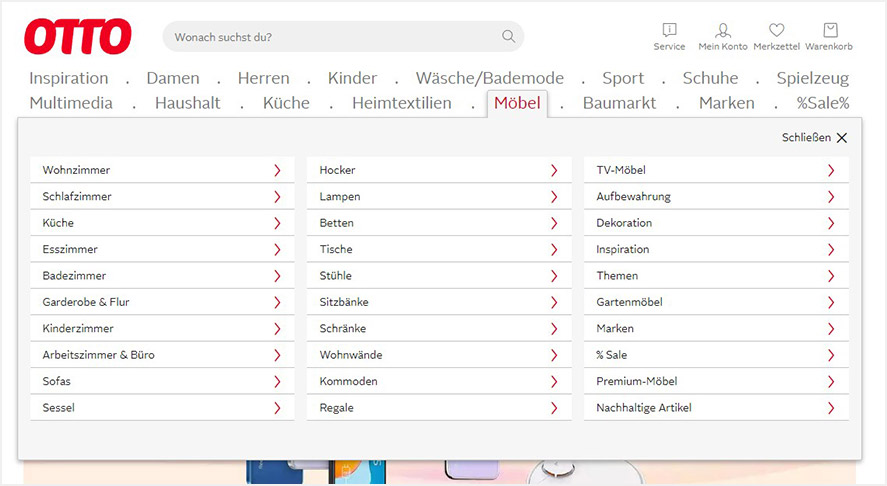Click the OTTO logo

click(77, 37)
